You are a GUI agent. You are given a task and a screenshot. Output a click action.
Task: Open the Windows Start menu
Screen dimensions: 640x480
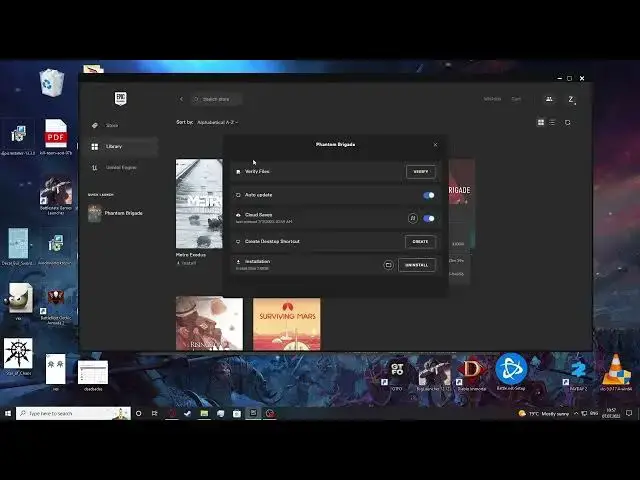pos(8,413)
